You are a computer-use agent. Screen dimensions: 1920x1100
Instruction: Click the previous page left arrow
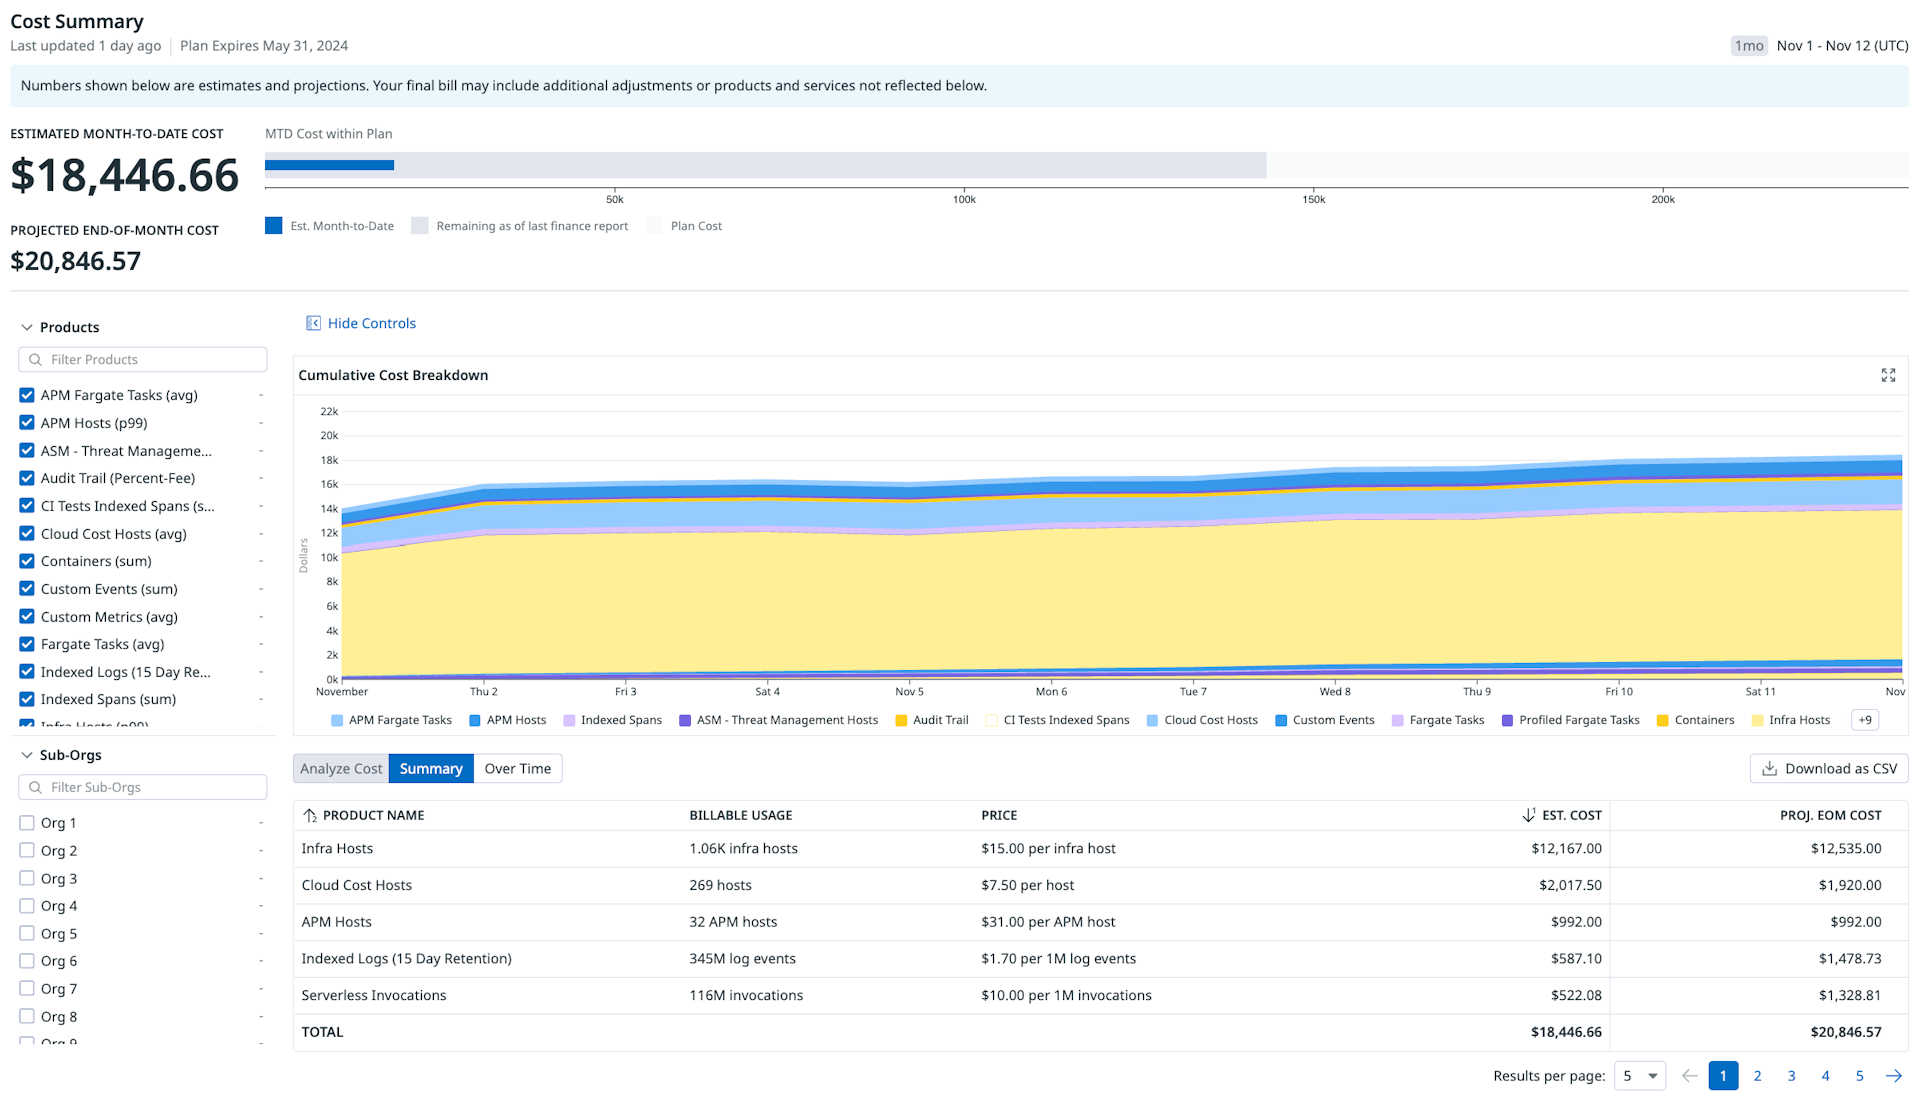tap(1689, 1076)
